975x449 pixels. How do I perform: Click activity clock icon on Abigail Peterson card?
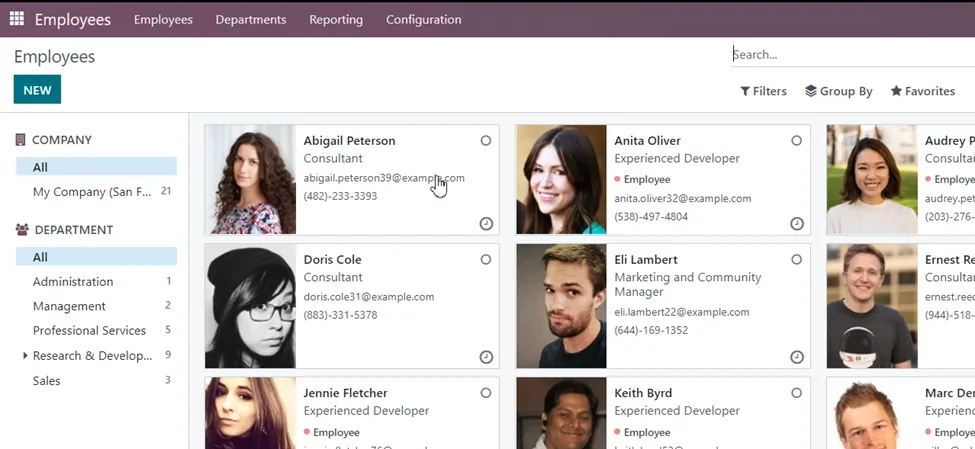(x=486, y=223)
